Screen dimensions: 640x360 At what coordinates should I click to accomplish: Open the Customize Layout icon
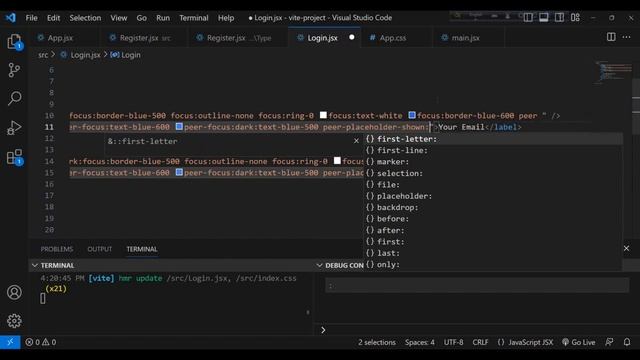575,17
